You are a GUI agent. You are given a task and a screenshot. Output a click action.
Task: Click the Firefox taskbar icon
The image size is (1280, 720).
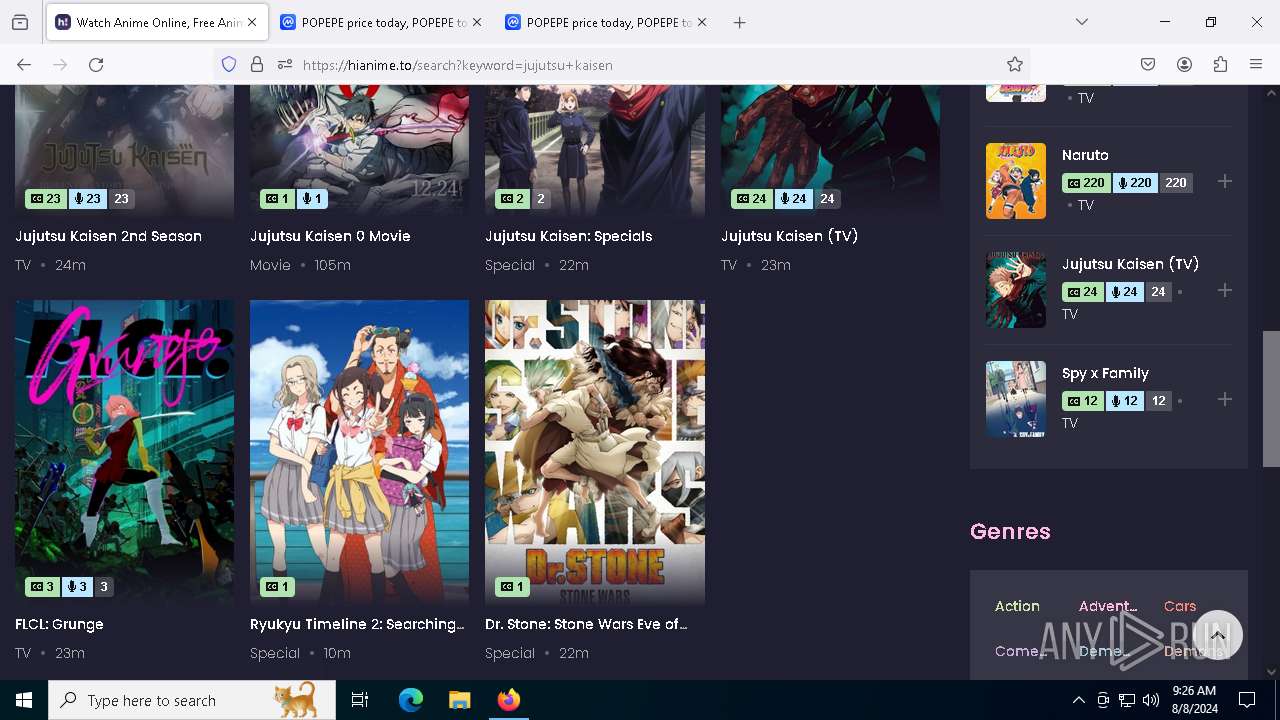click(x=508, y=700)
